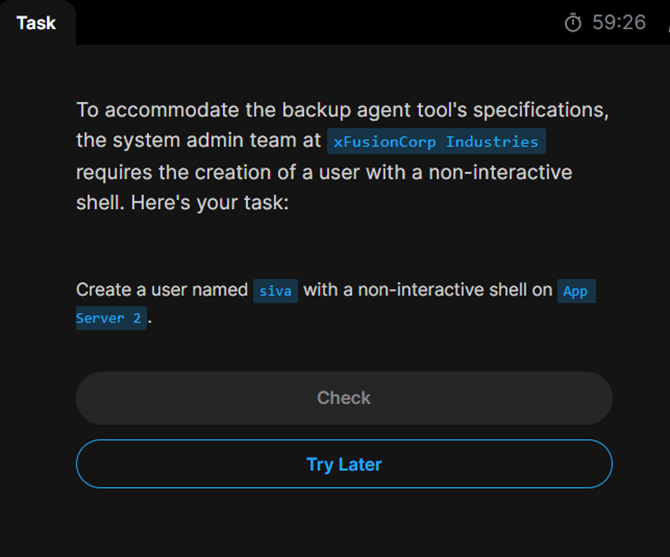670x557 pixels.
Task: Click the highlighted App label
Action: point(576,291)
